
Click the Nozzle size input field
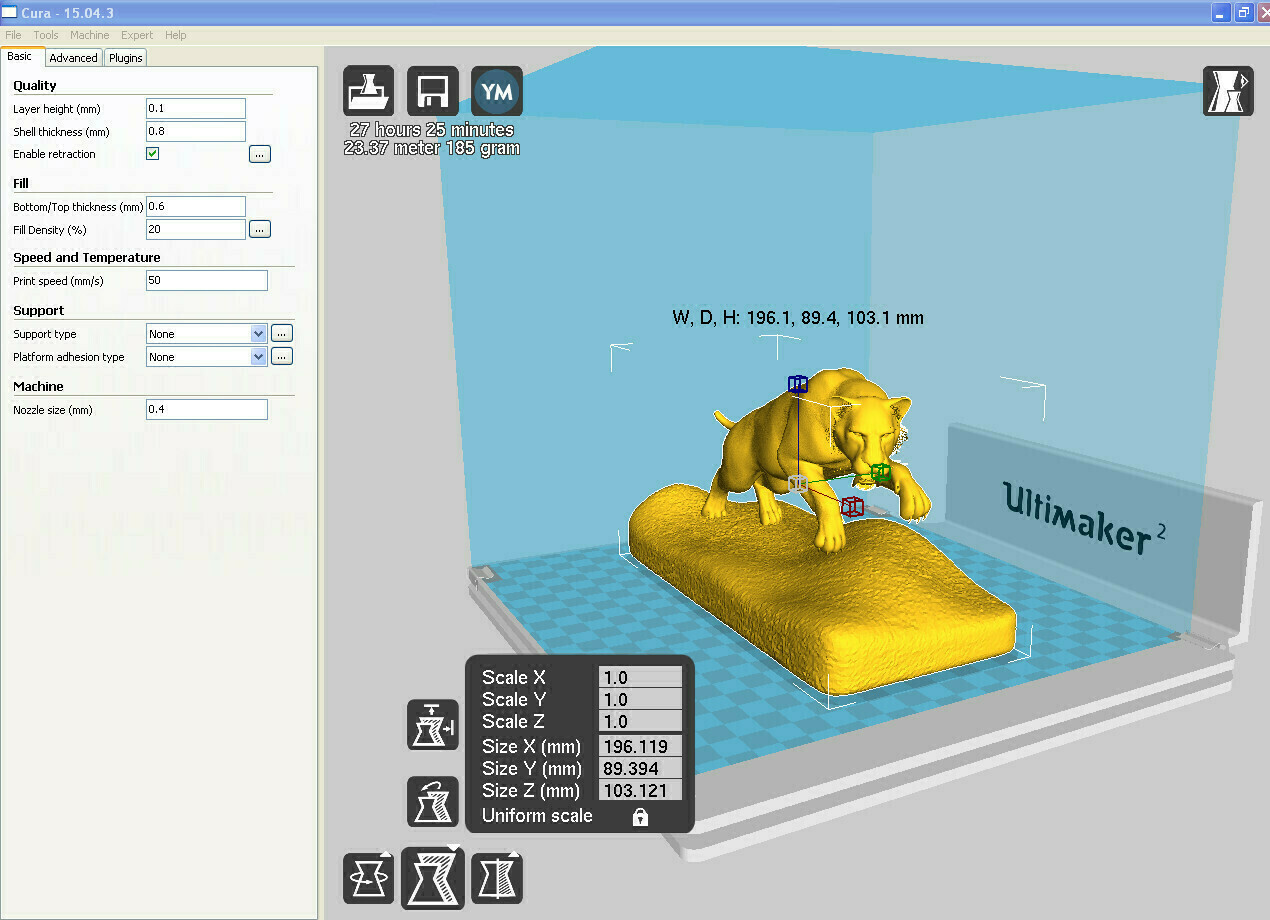[207, 409]
